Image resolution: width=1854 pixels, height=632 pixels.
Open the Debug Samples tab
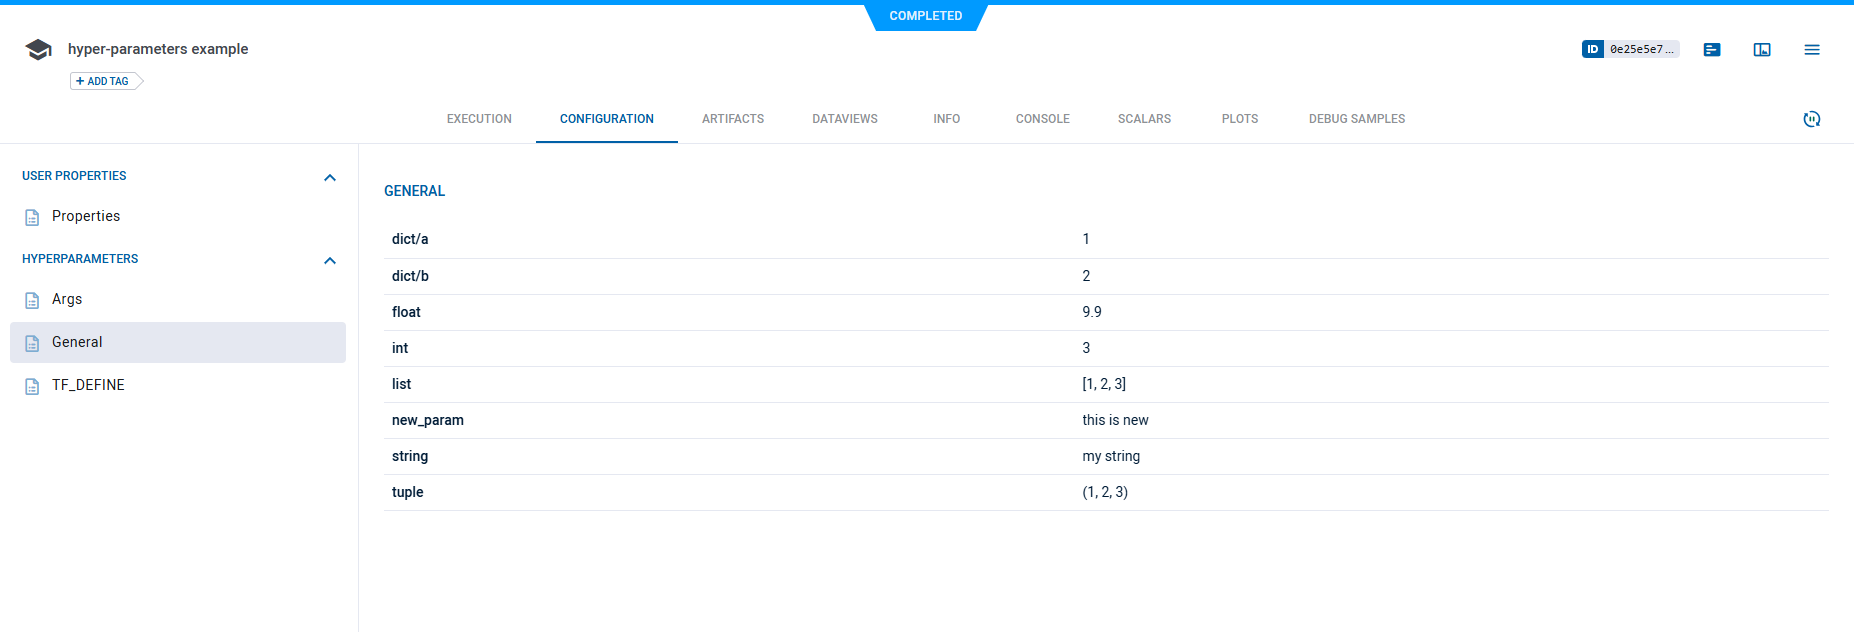[x=1356, y=119]
